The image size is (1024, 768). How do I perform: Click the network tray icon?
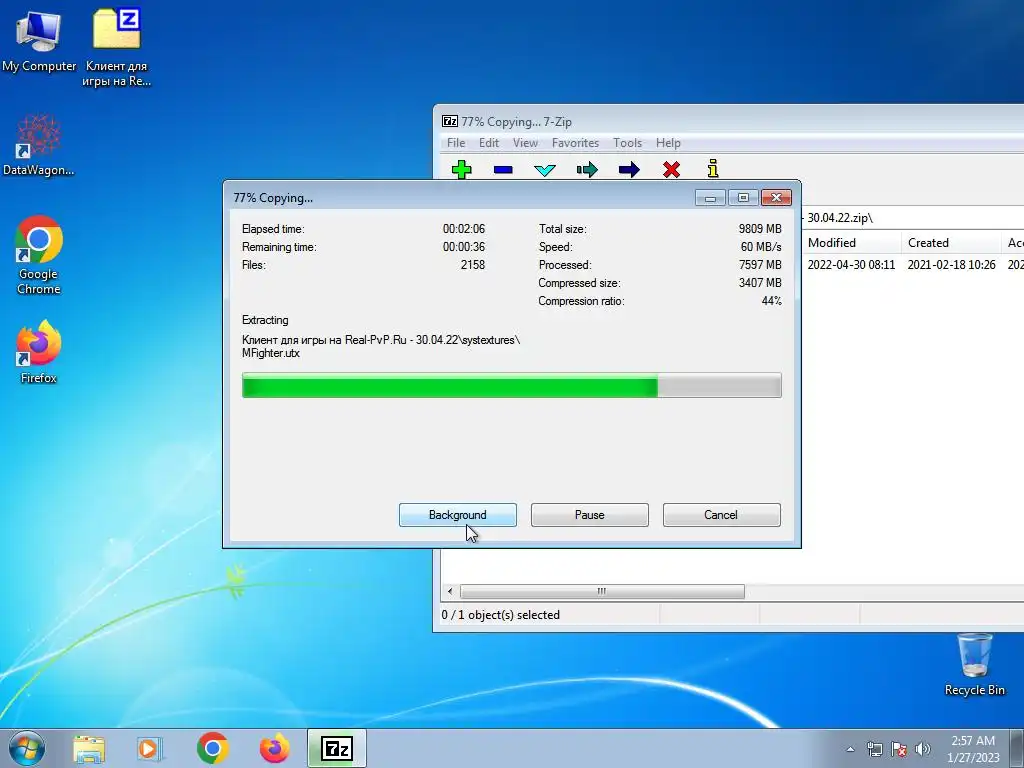click(874, 749)
